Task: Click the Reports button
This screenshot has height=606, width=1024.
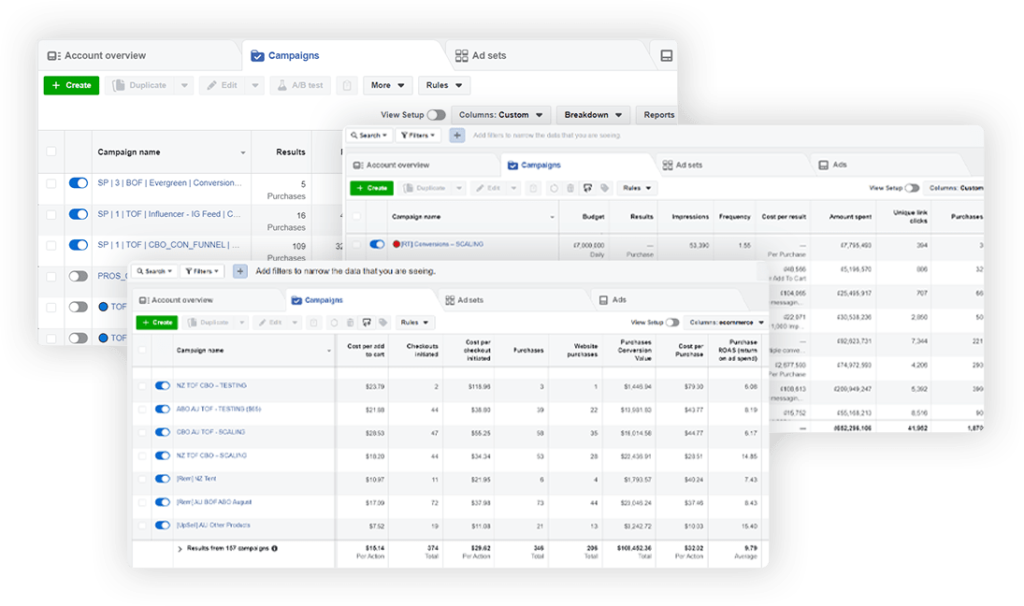Action: coord(658,115)
